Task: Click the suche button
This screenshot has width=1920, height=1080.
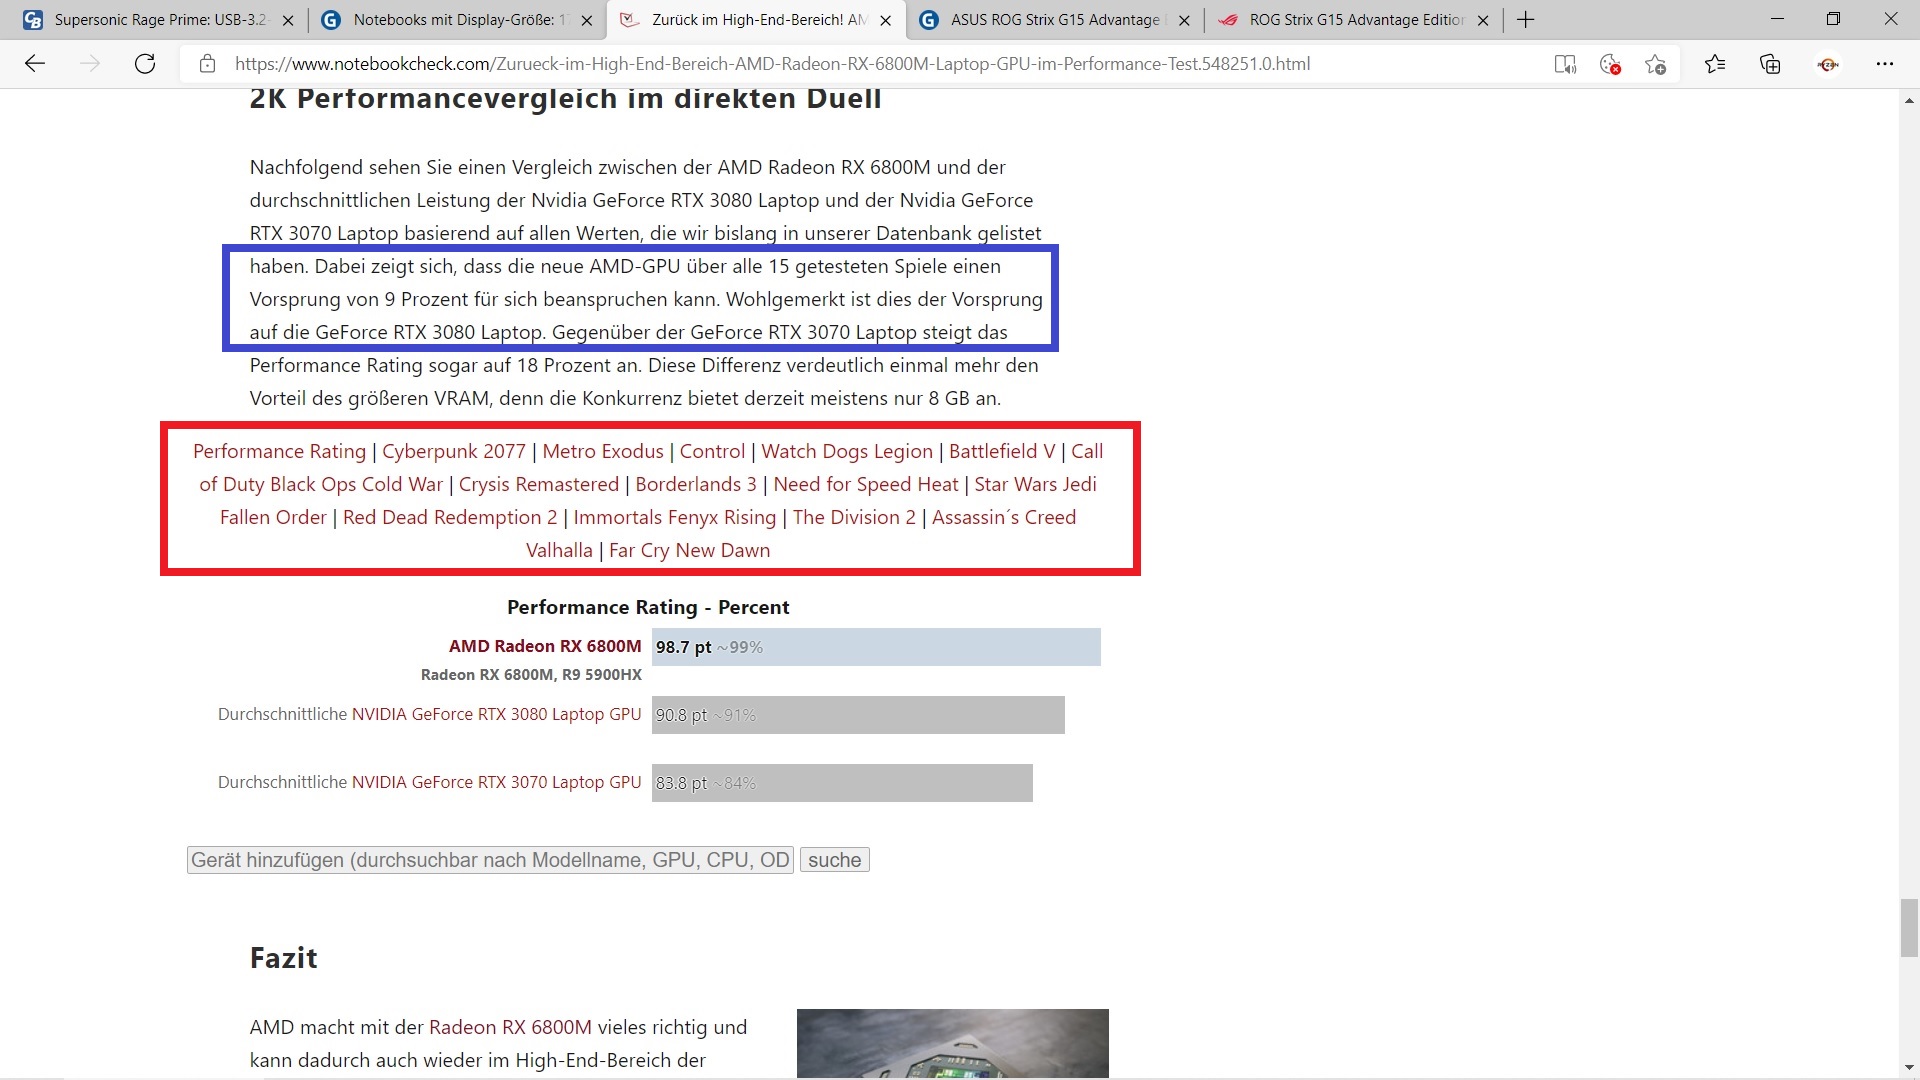Action: point(834,860)
